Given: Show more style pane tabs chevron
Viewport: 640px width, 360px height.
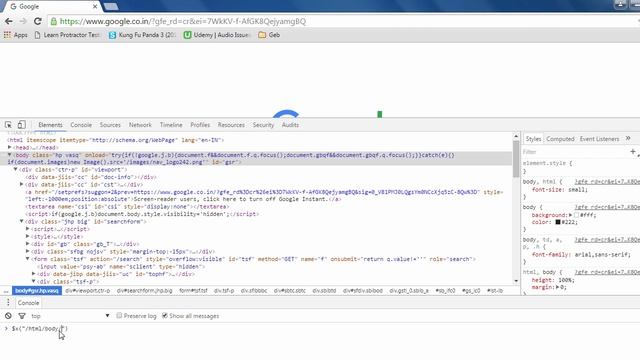Looking at the screenshot, I should (628, 138).
